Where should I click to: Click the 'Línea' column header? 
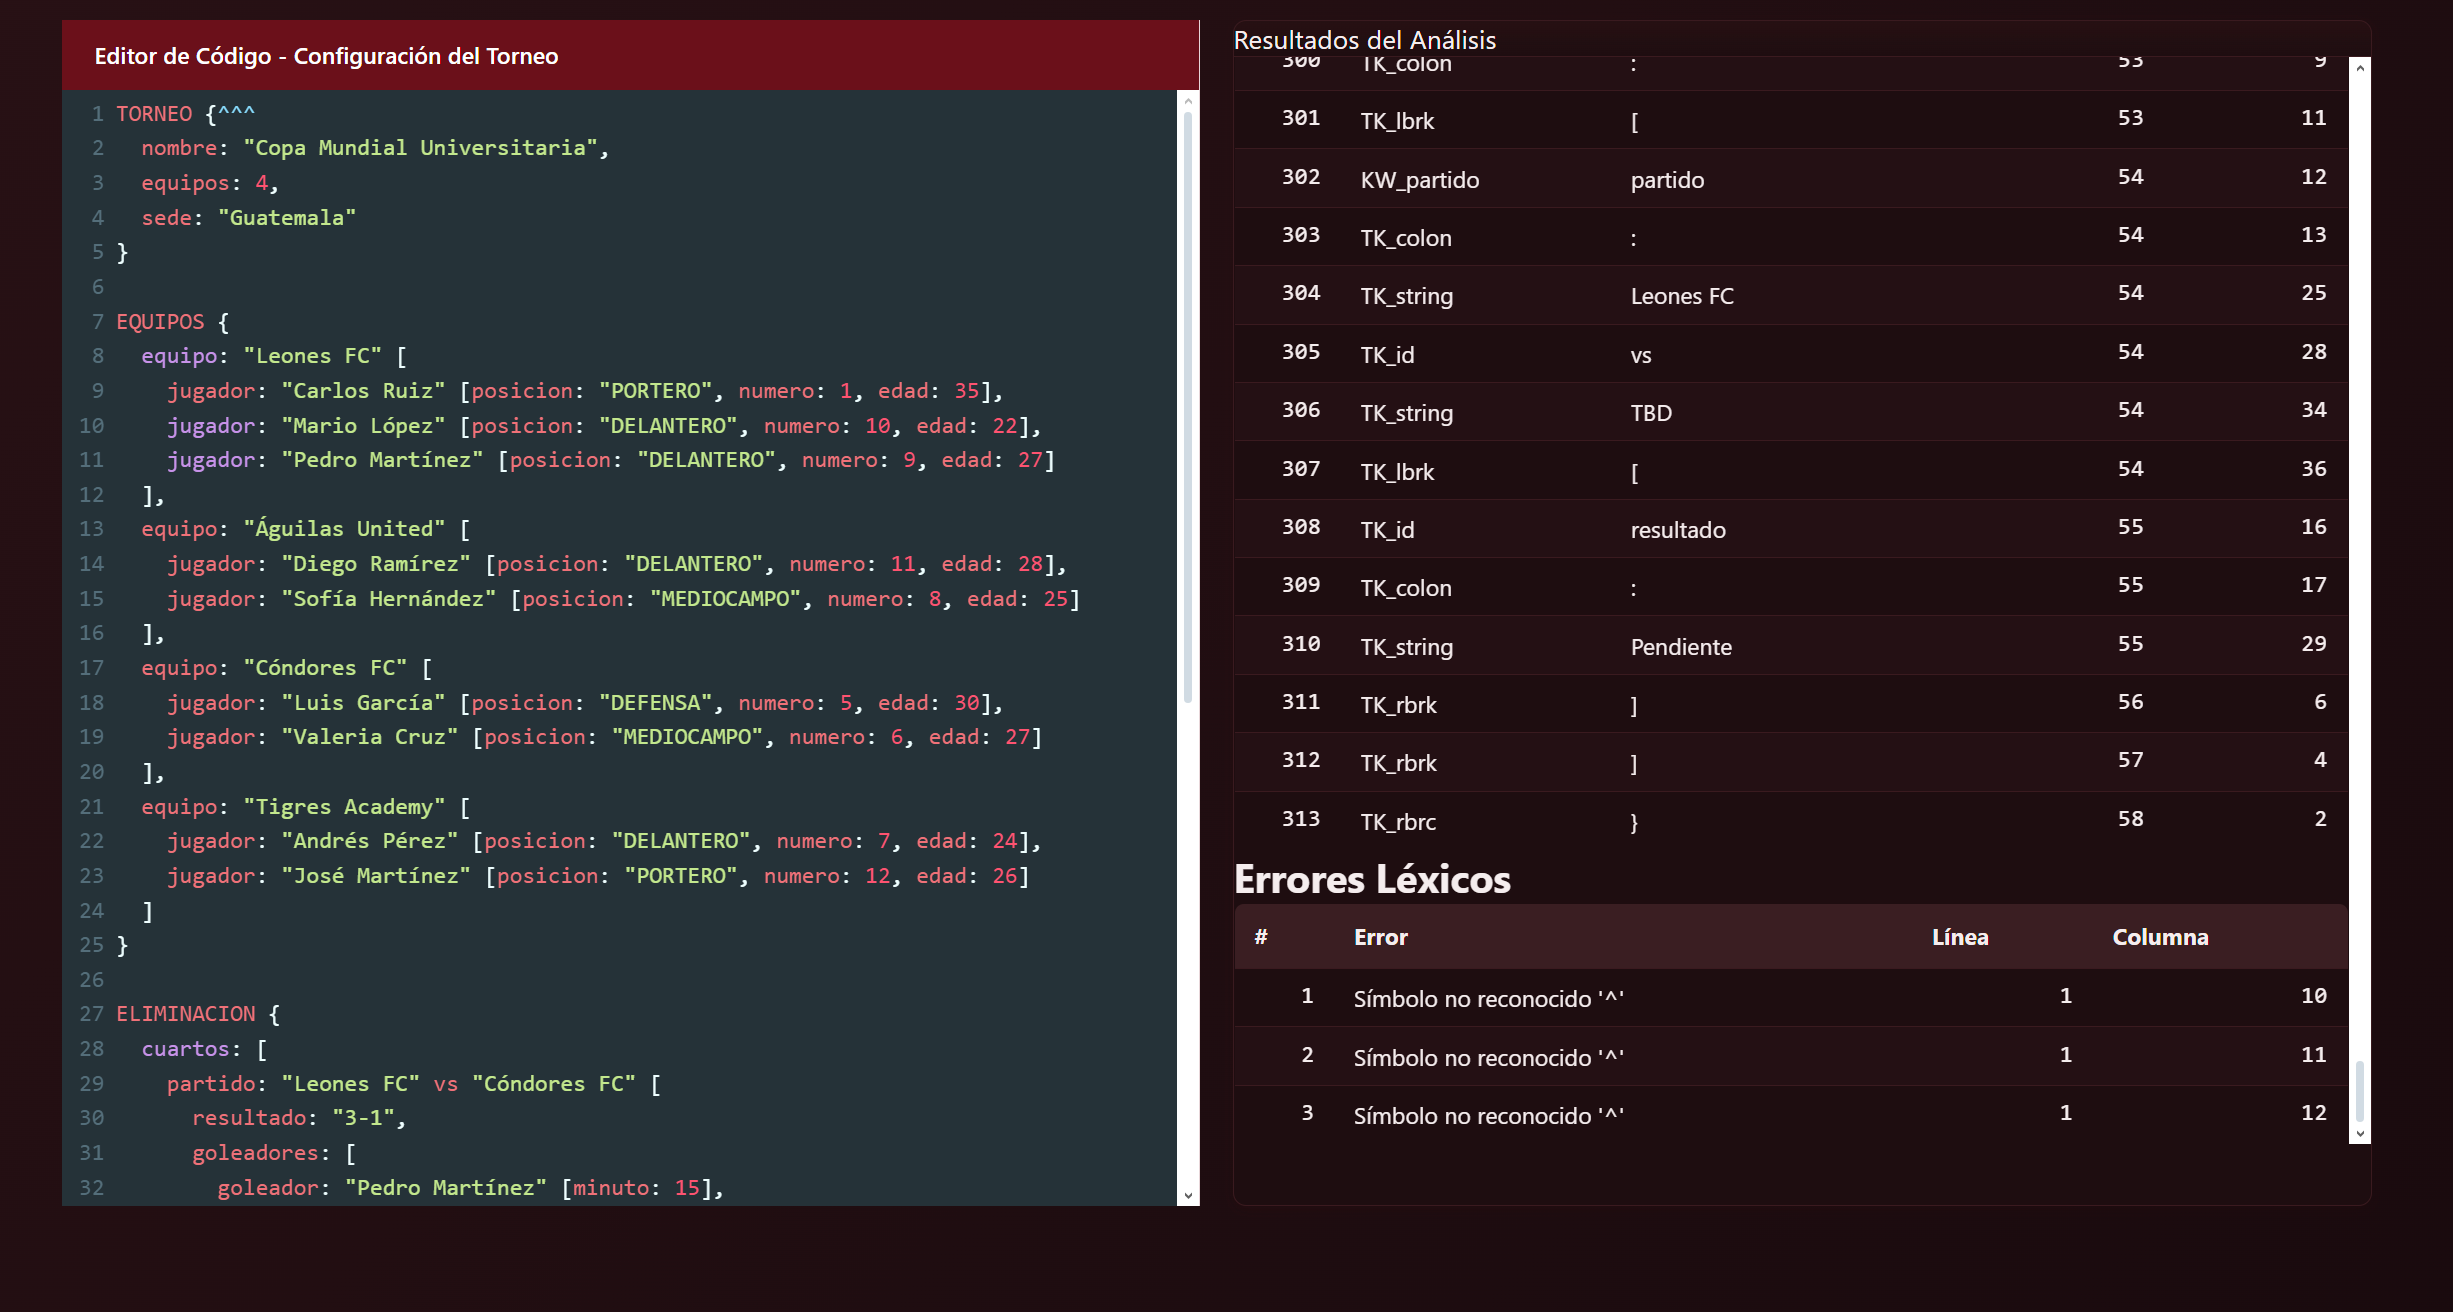[1959, 937]
